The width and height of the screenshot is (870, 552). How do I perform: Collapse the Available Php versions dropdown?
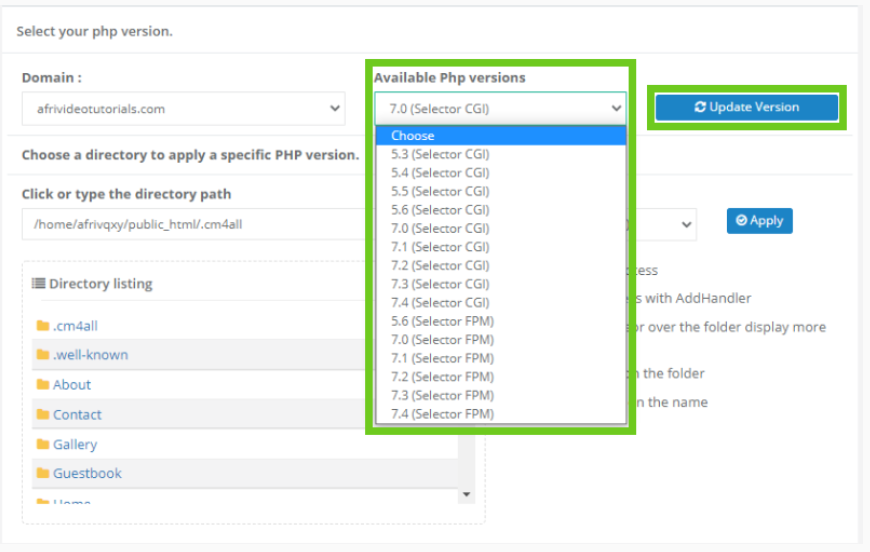(500, 108)
